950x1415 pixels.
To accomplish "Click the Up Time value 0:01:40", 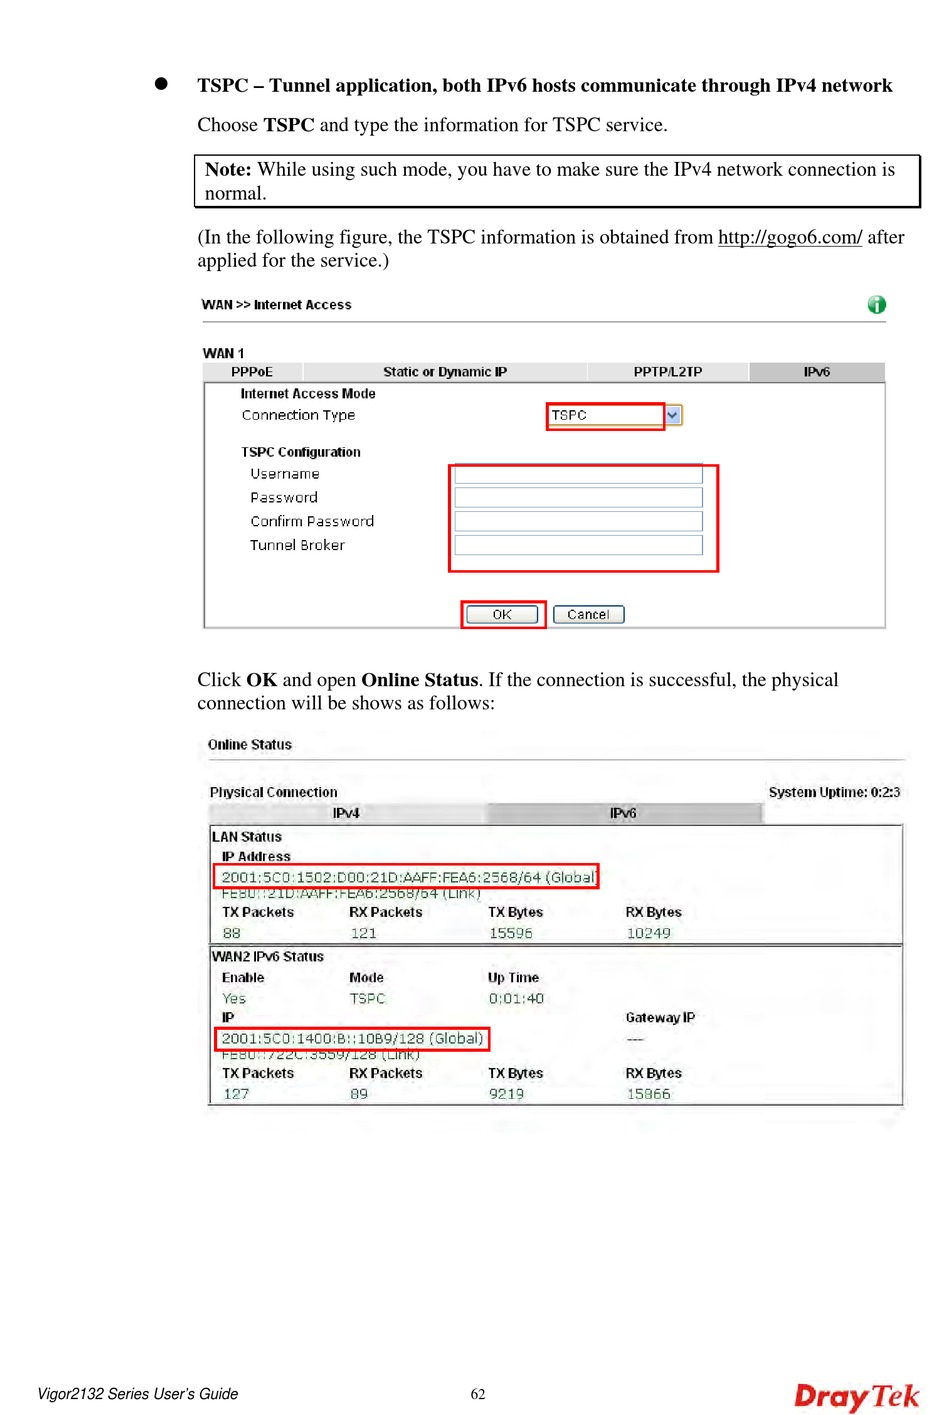I will click(x=516, y=999).
